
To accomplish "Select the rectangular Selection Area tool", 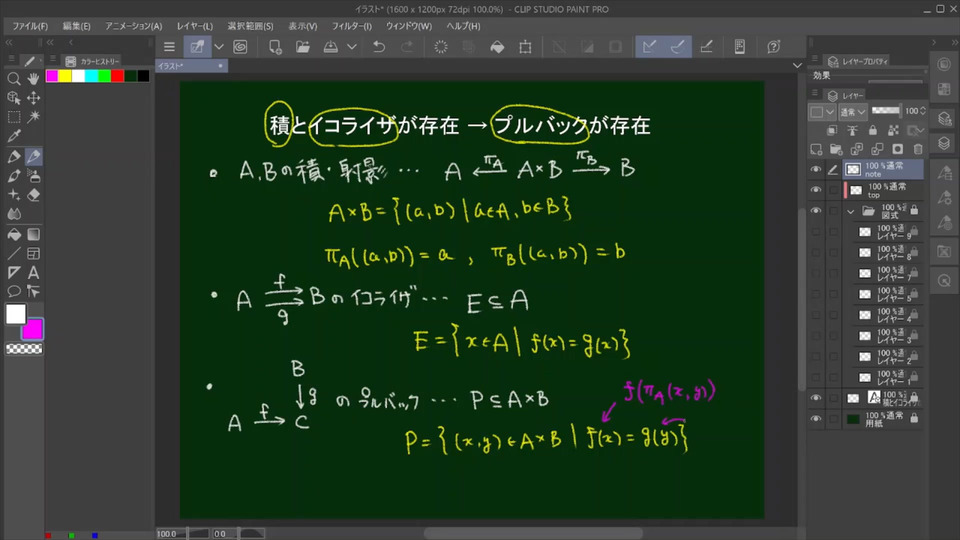I will pyautogui.click(x=13, y=116).
